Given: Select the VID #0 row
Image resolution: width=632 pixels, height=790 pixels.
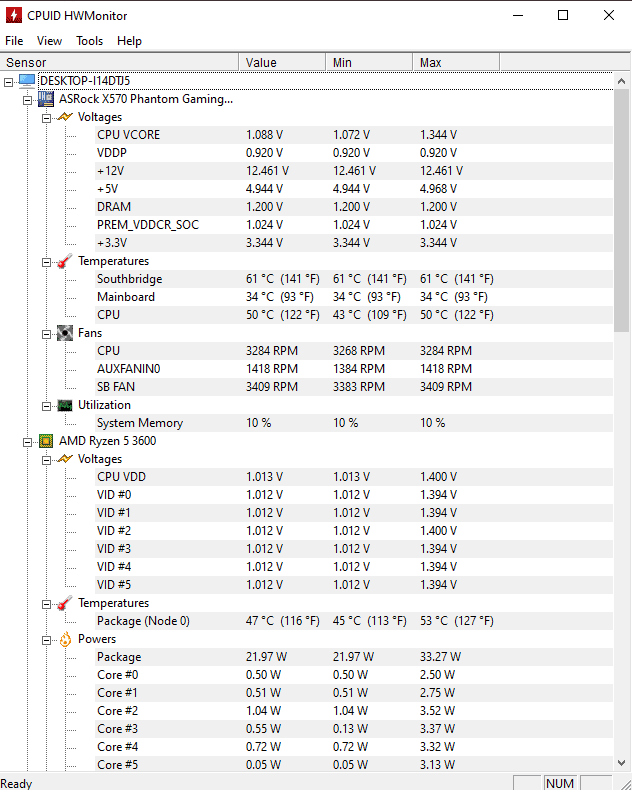Looking at the screenshot, I should point(354,495).
